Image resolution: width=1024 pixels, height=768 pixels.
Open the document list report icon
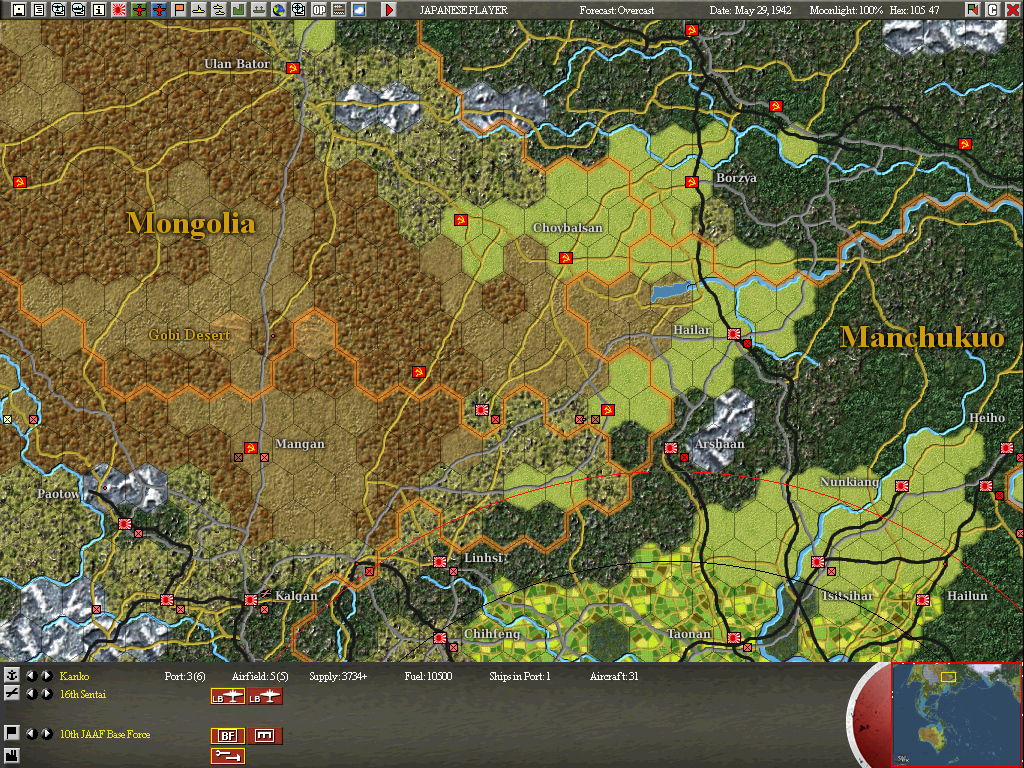pyautogui.click(x=39, y=10)
